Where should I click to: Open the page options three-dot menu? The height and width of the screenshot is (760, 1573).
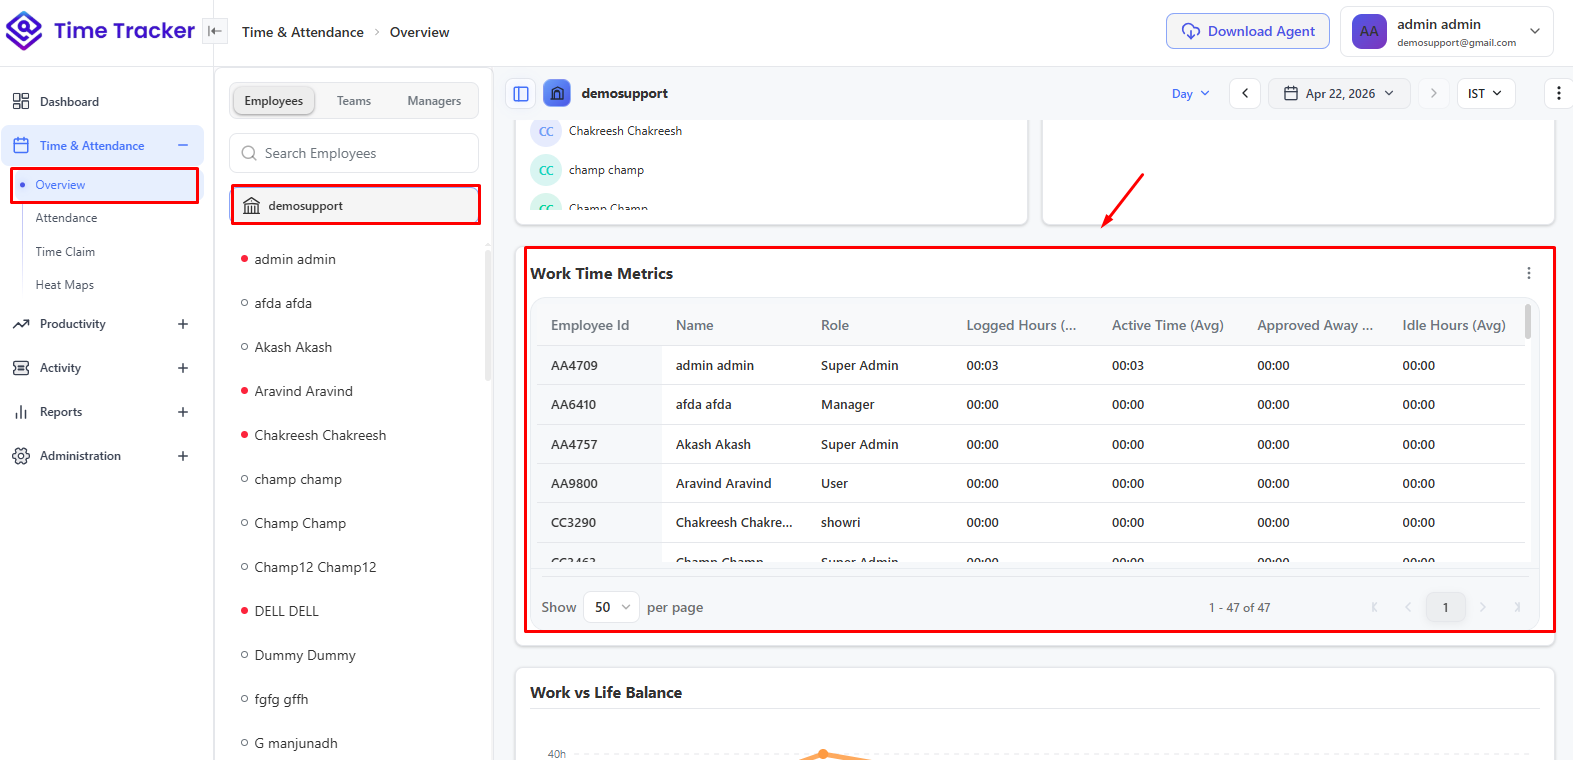click(x=1559, y=93)
